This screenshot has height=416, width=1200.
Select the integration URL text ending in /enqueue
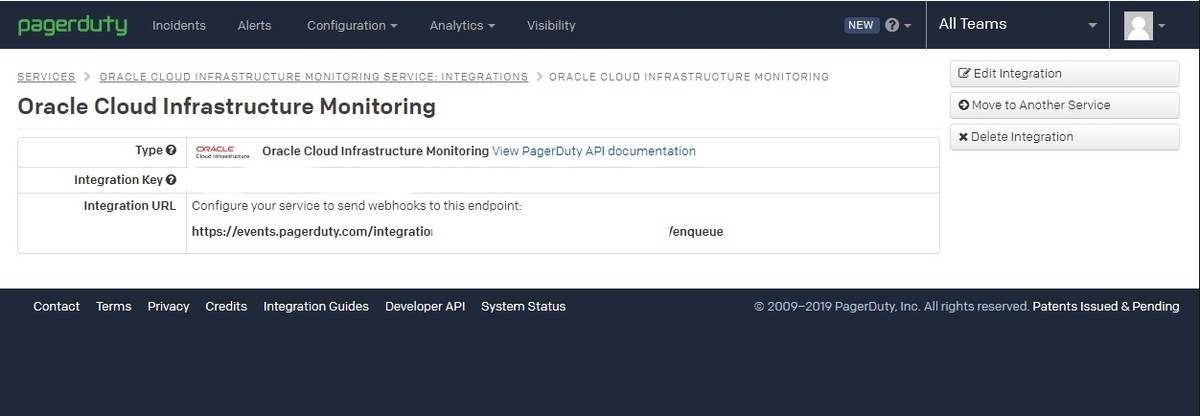click(458, 232)
